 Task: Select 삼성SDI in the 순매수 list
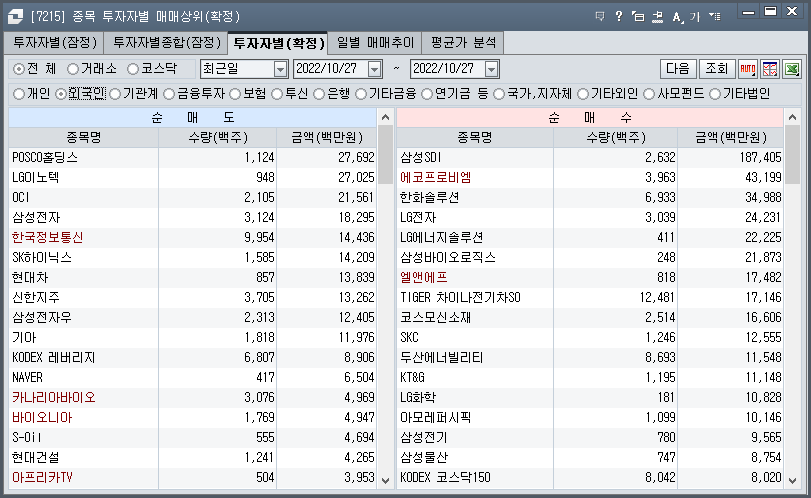point(590,158)
